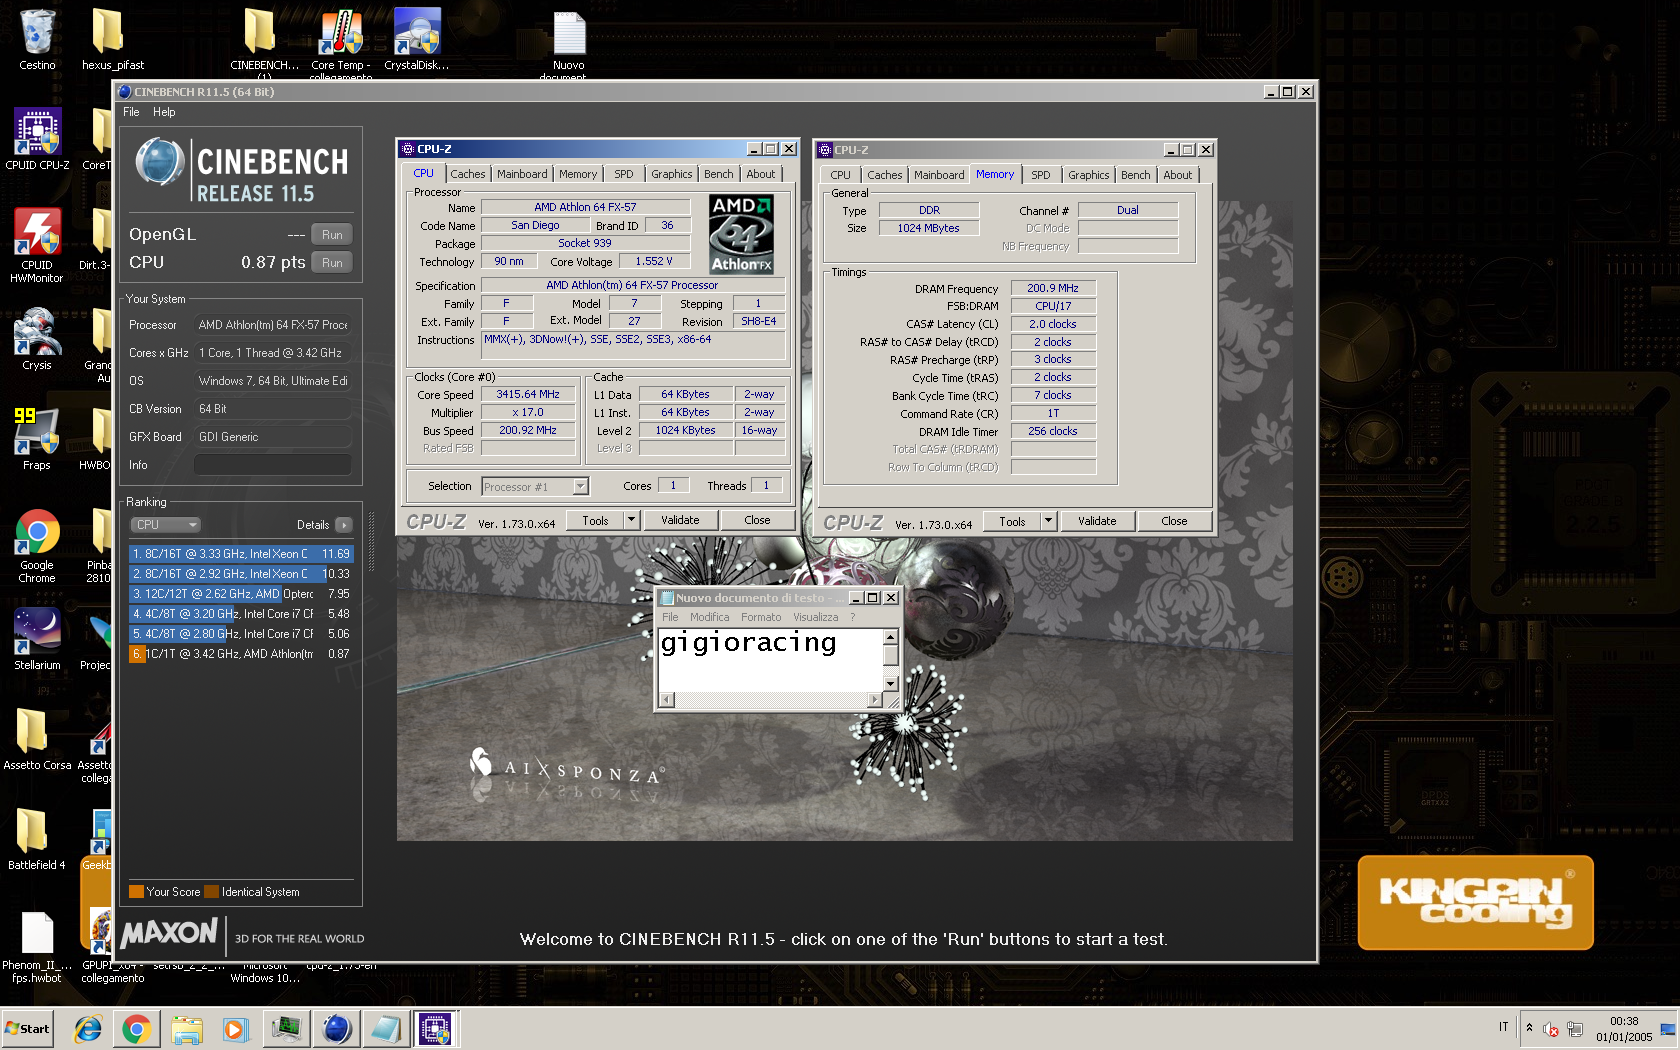Open the hexus_pifast folder on desktop
The image size is (1680, 1050).
[112, 40]
